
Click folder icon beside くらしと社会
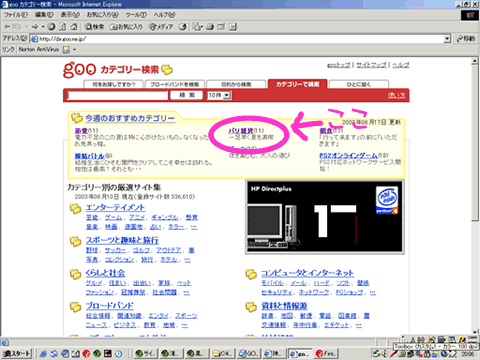pyautogui.click(x=75, y=274)
